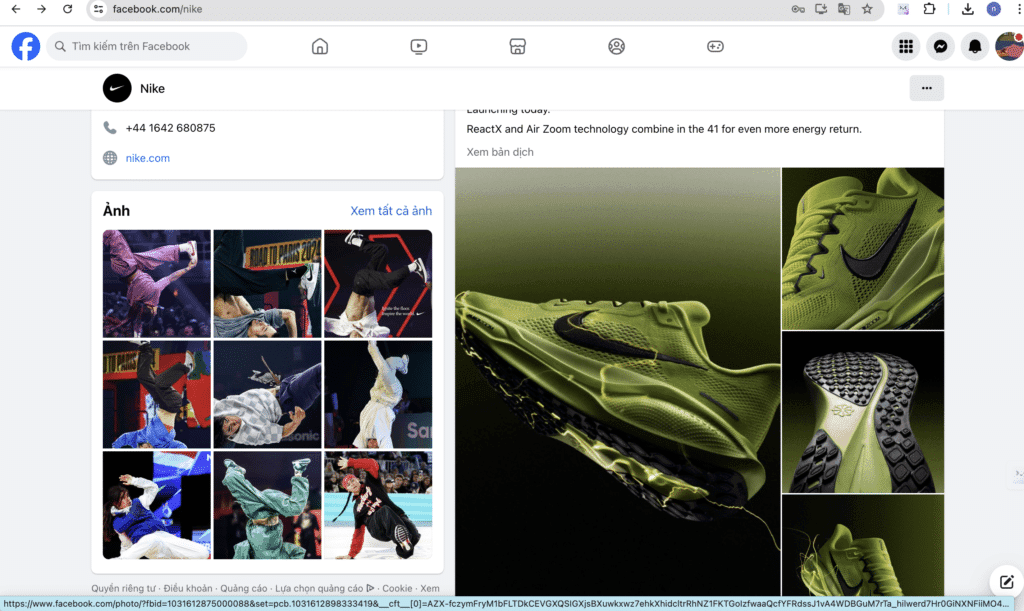
Task: Click the Điều khoản footer link
Action: coord(188,588)
